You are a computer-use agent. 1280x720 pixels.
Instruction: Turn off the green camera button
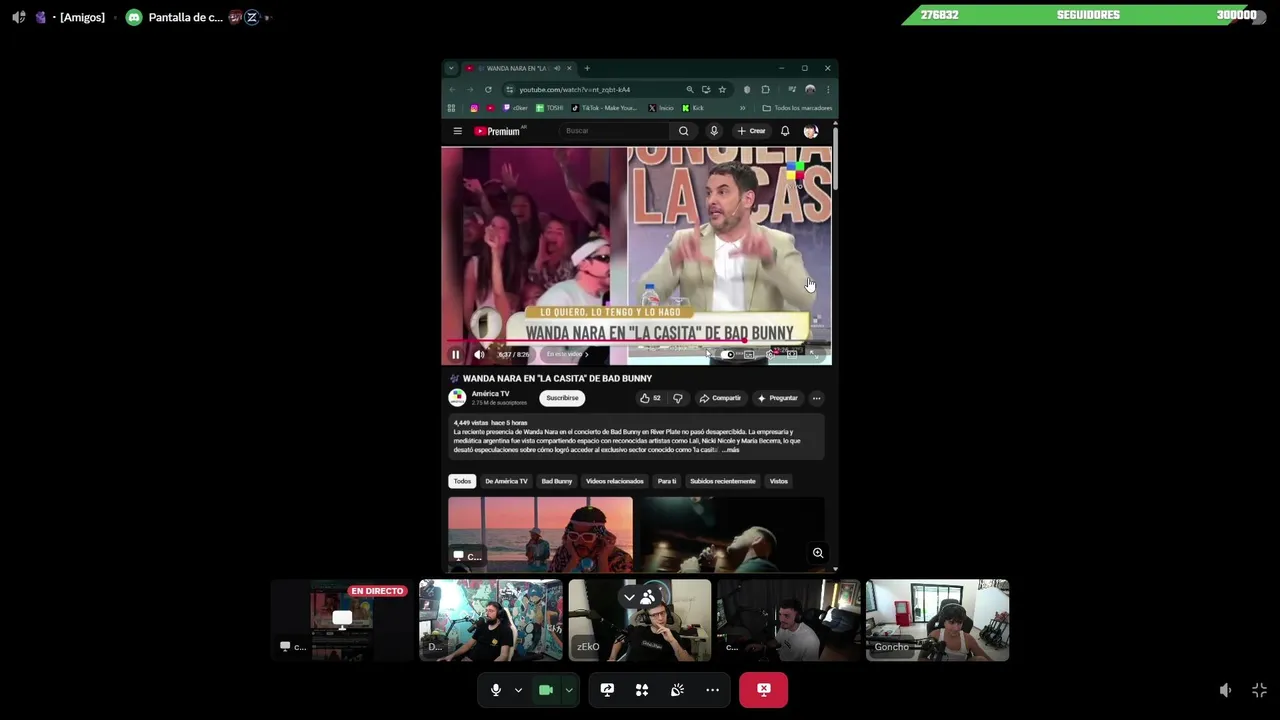[546, 690]
